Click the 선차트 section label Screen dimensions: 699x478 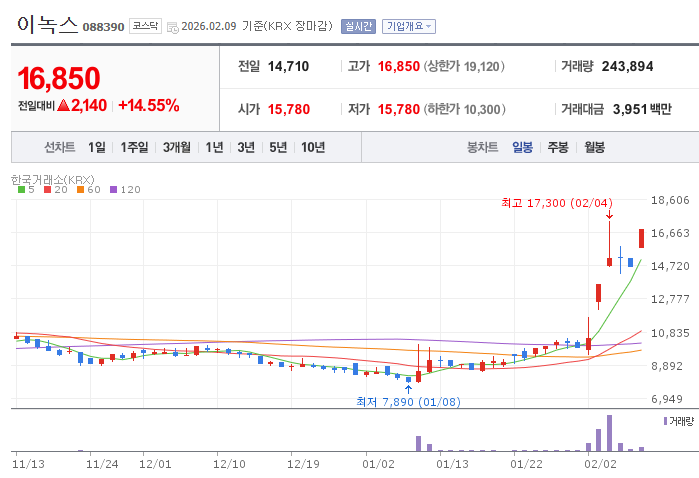point(59,147)
